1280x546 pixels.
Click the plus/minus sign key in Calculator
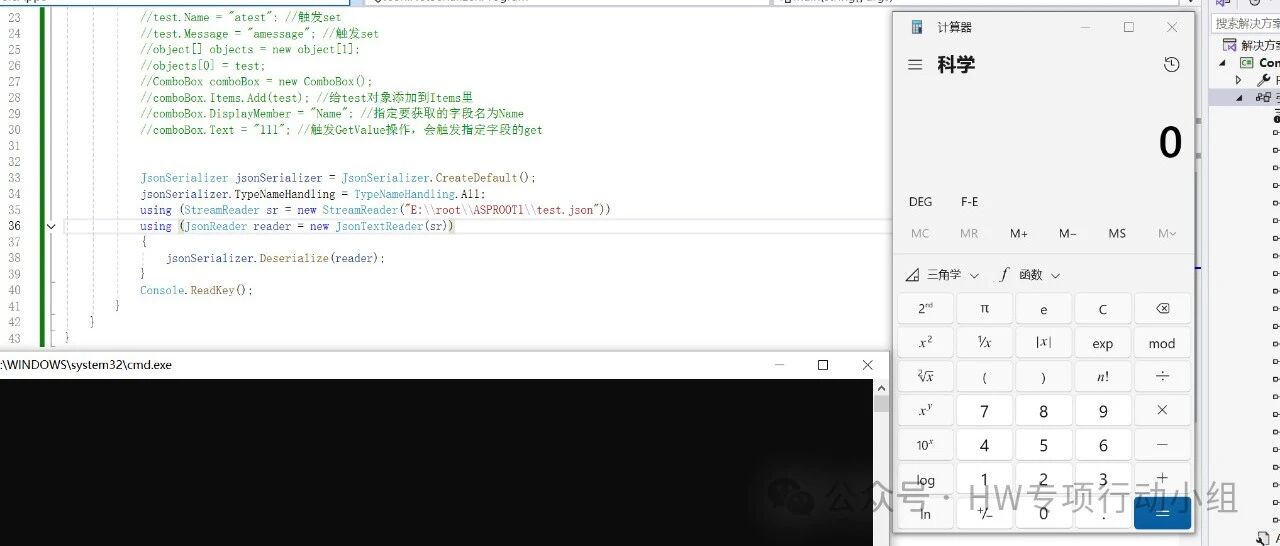tap(984, 513)
